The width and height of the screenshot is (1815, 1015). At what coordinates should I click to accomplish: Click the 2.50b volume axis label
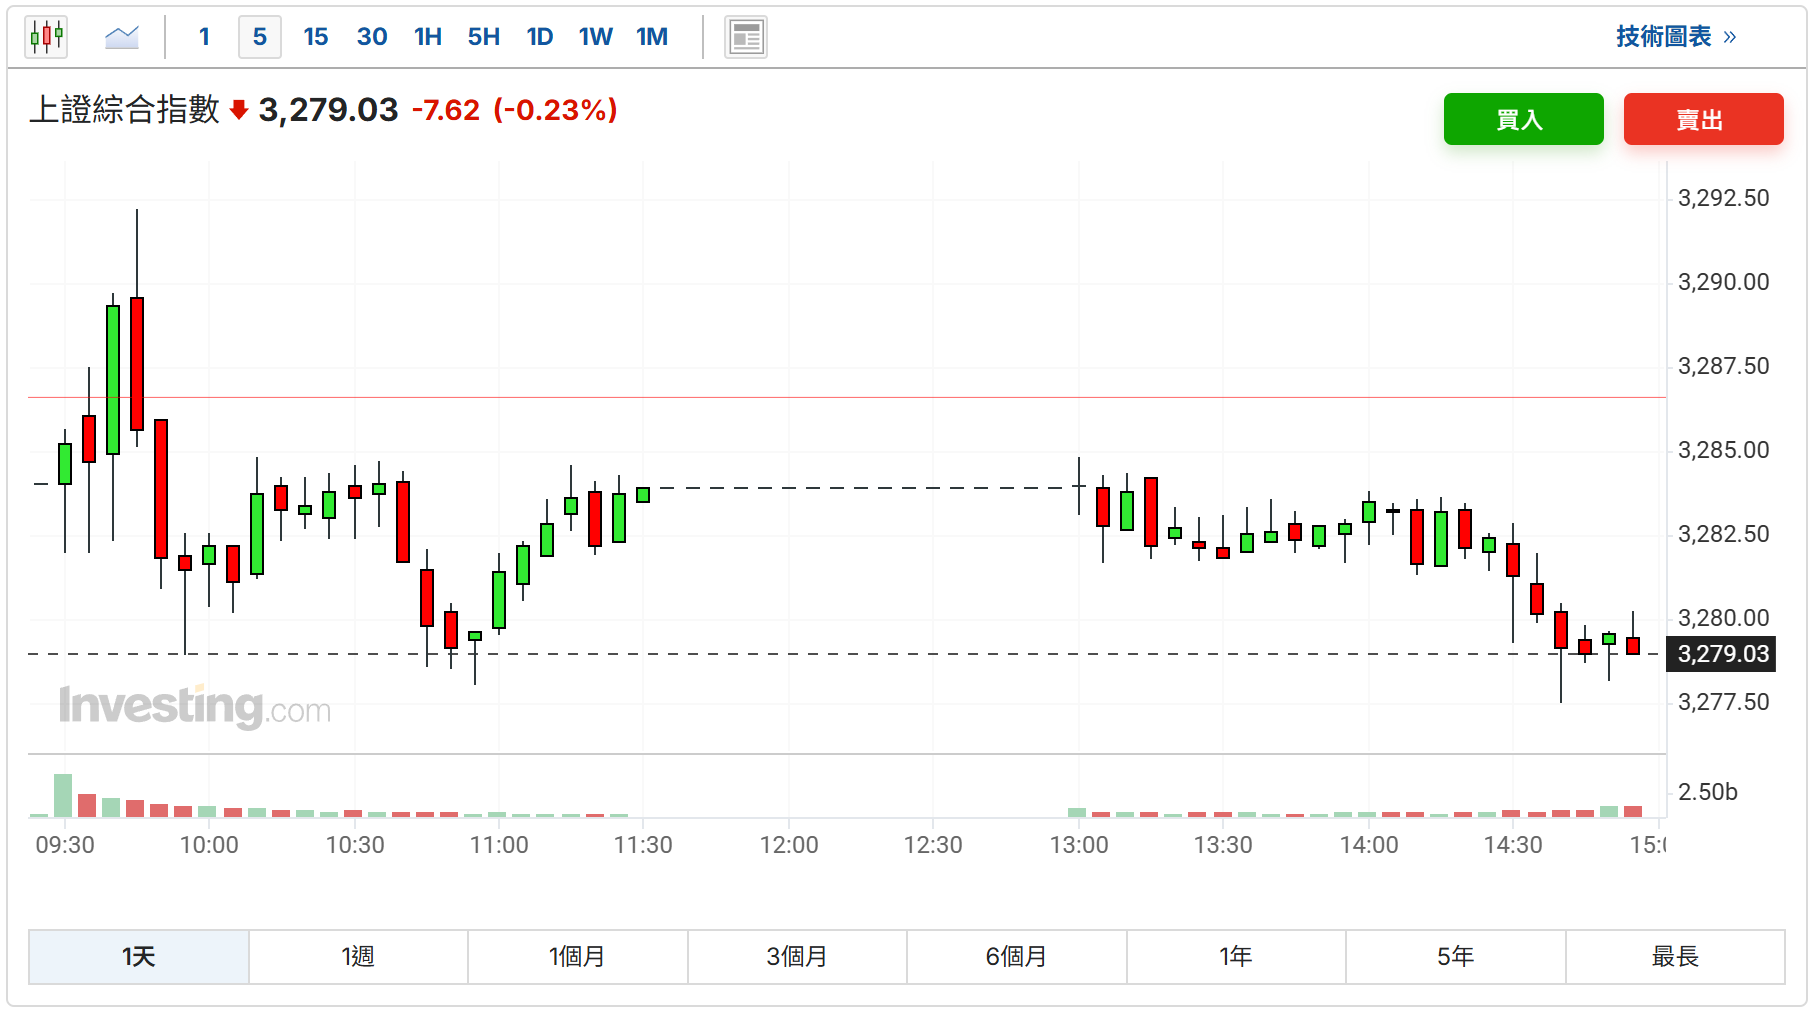(1707, 792)
